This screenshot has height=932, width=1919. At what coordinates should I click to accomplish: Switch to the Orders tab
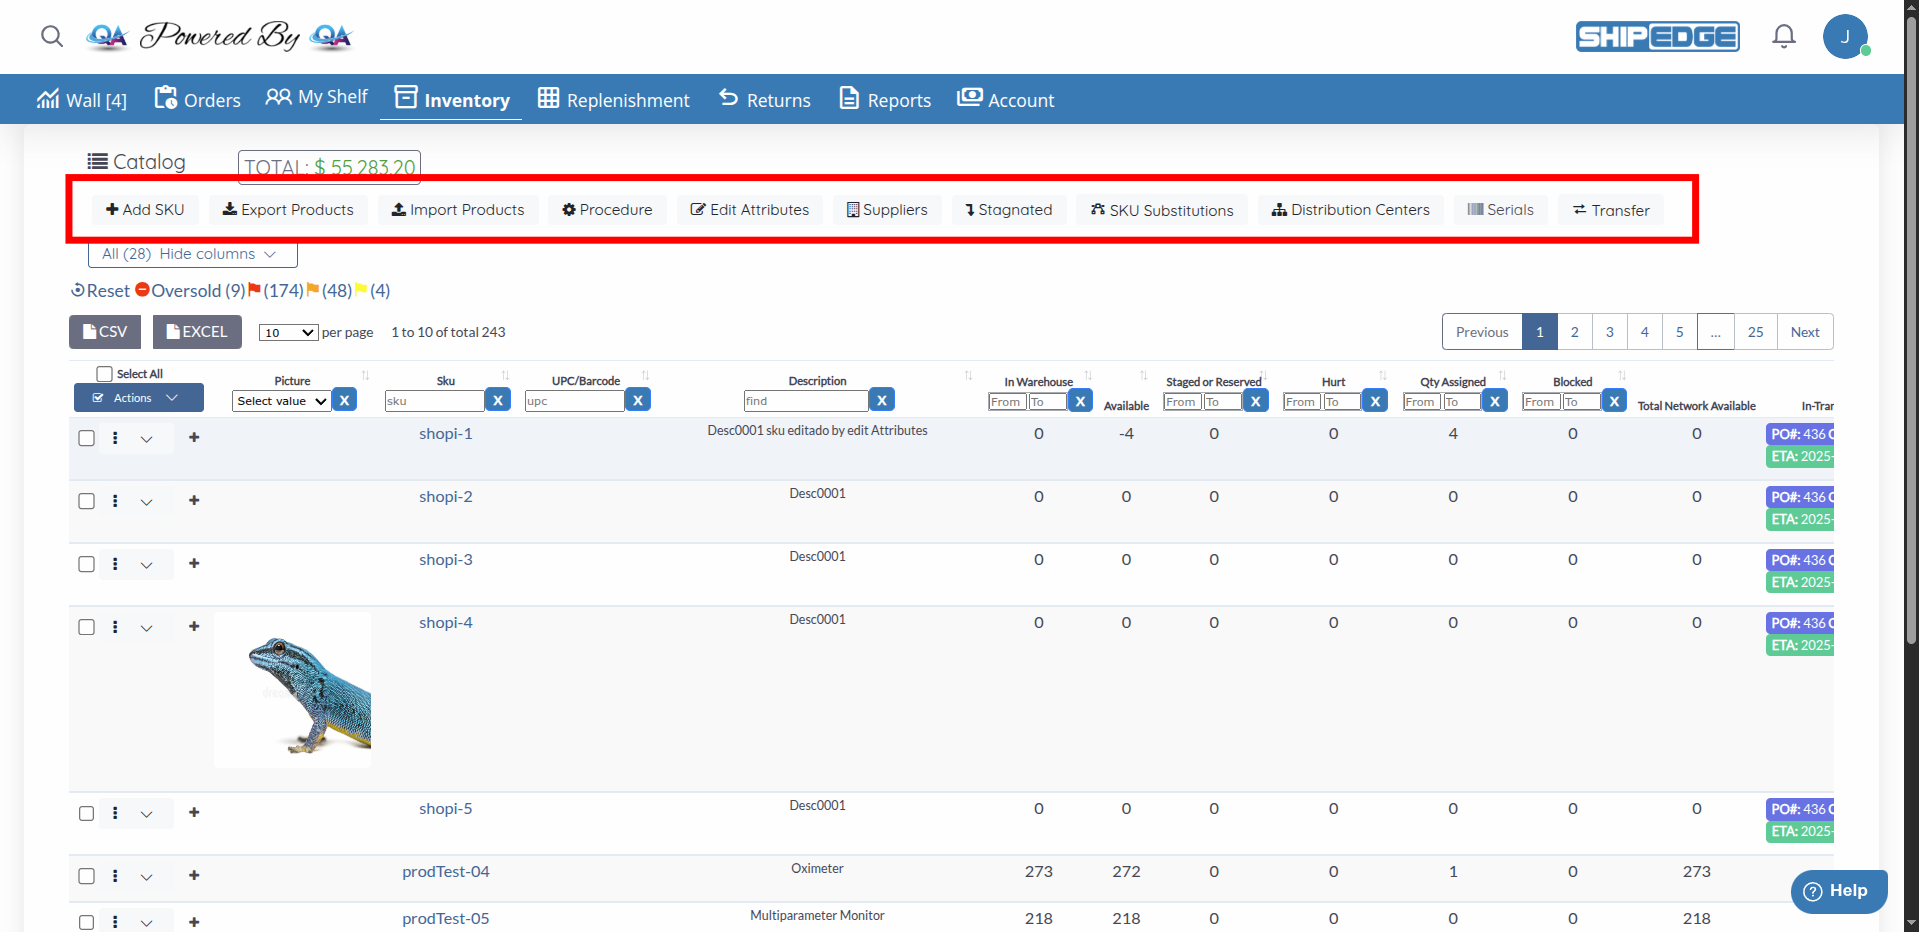[x=196, y=99]
